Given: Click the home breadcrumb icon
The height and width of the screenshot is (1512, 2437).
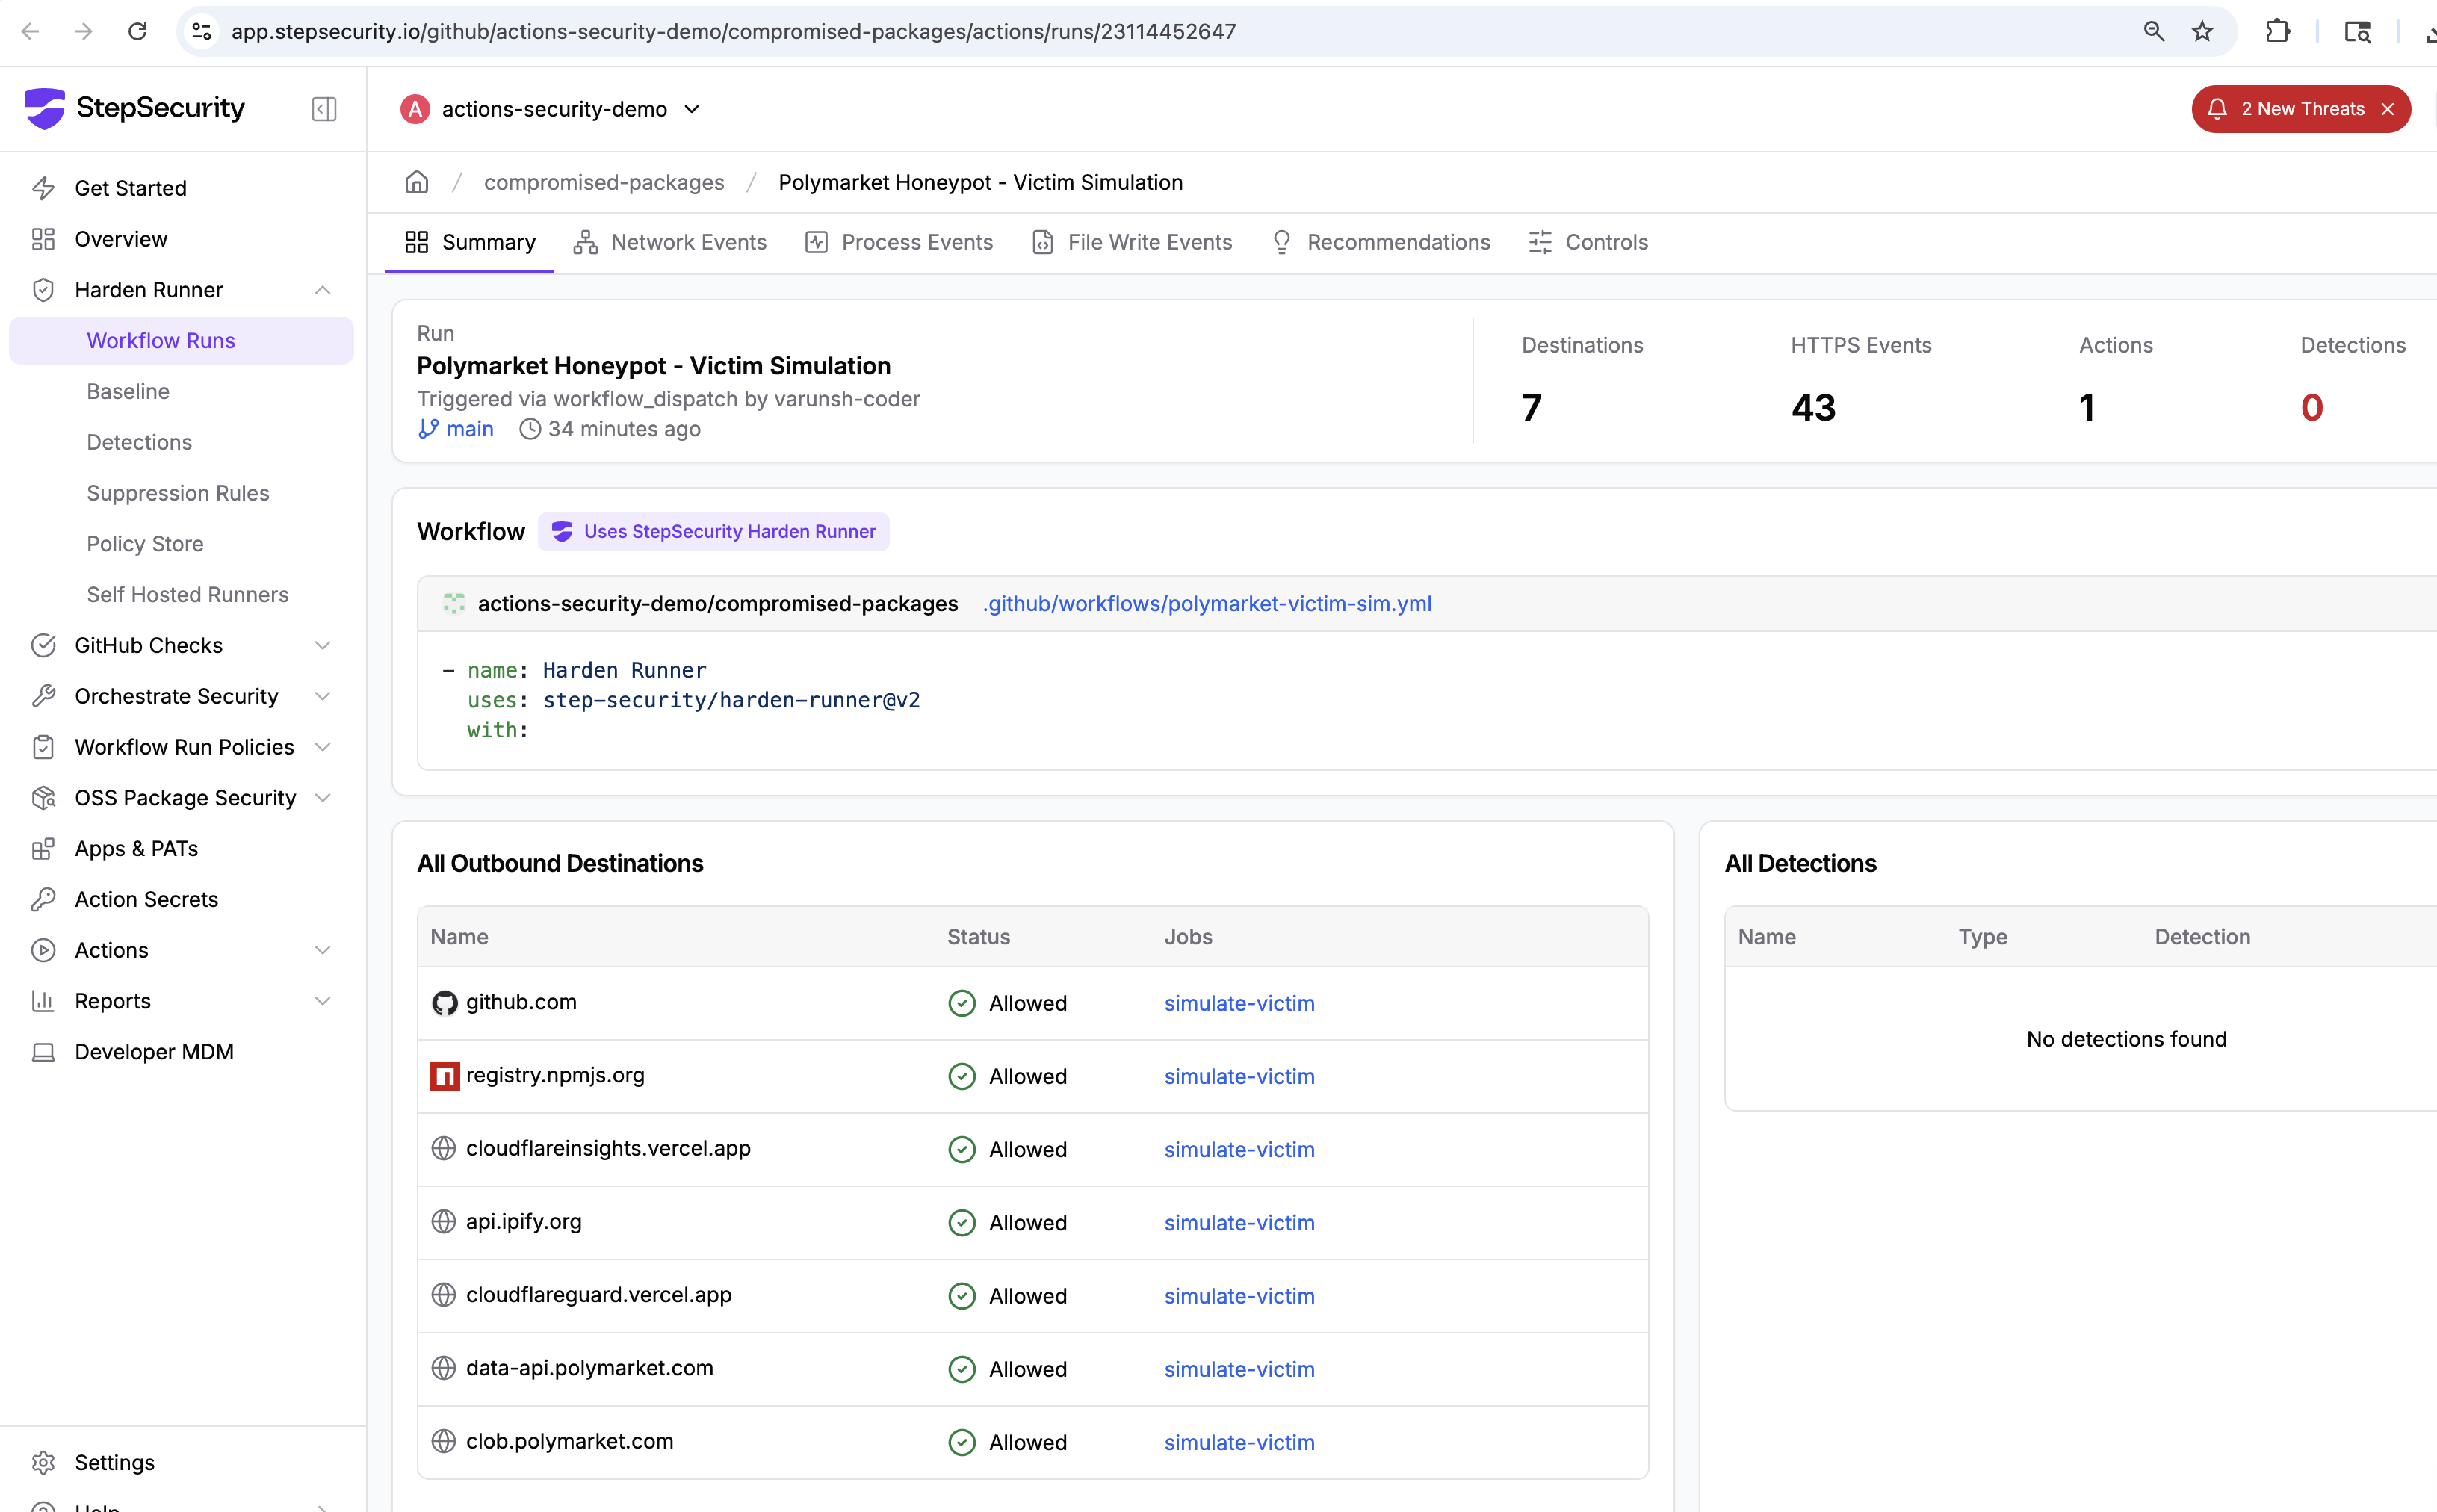Looking at the screenshot, I should pos(416,182).
